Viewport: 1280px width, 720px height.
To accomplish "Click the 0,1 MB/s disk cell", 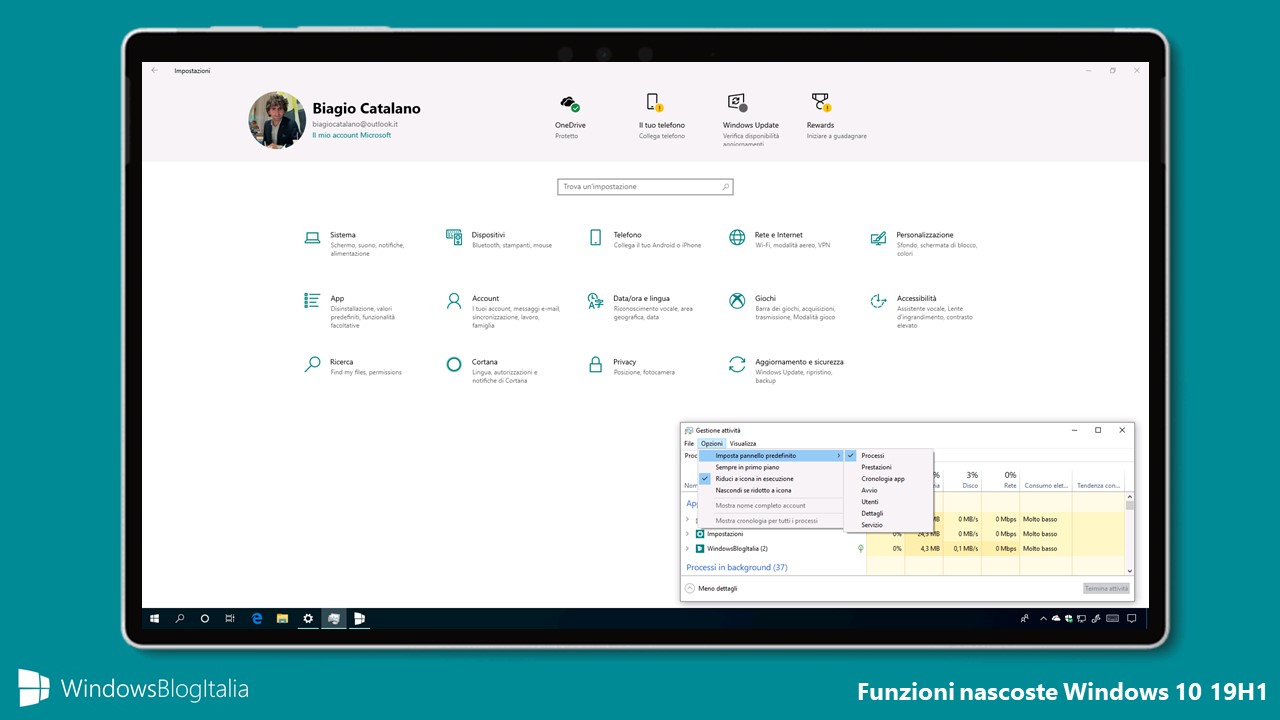I will click(x=962, y=548).
